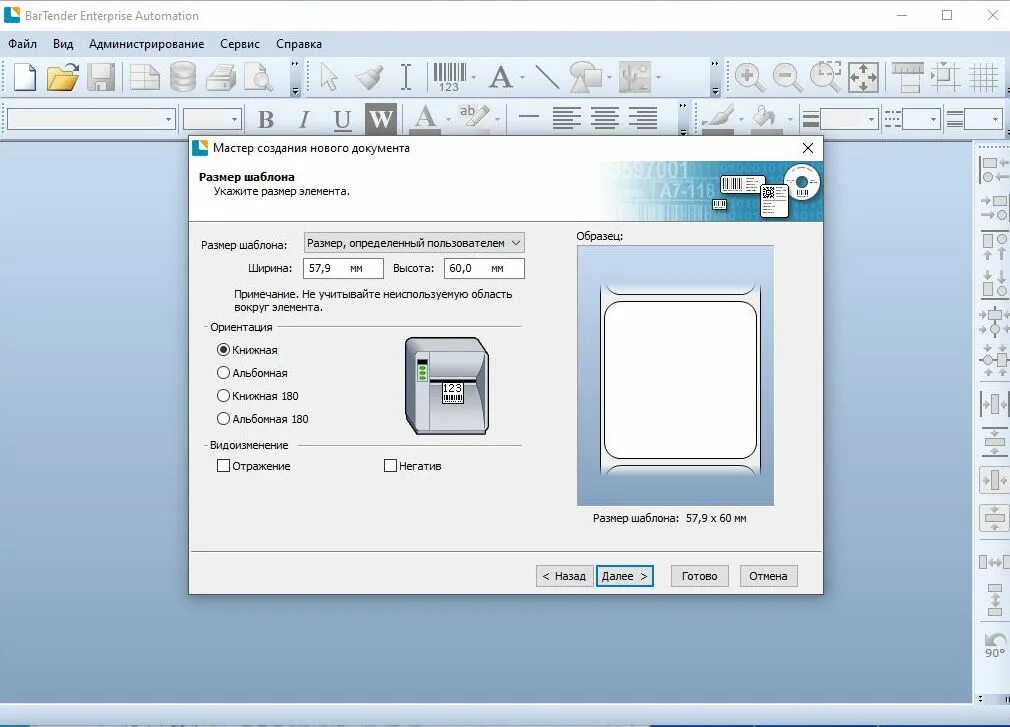Select the text cursor I-beam tool
The width and height of the screenshot is (1010, 727).
(x=406, y=77)
